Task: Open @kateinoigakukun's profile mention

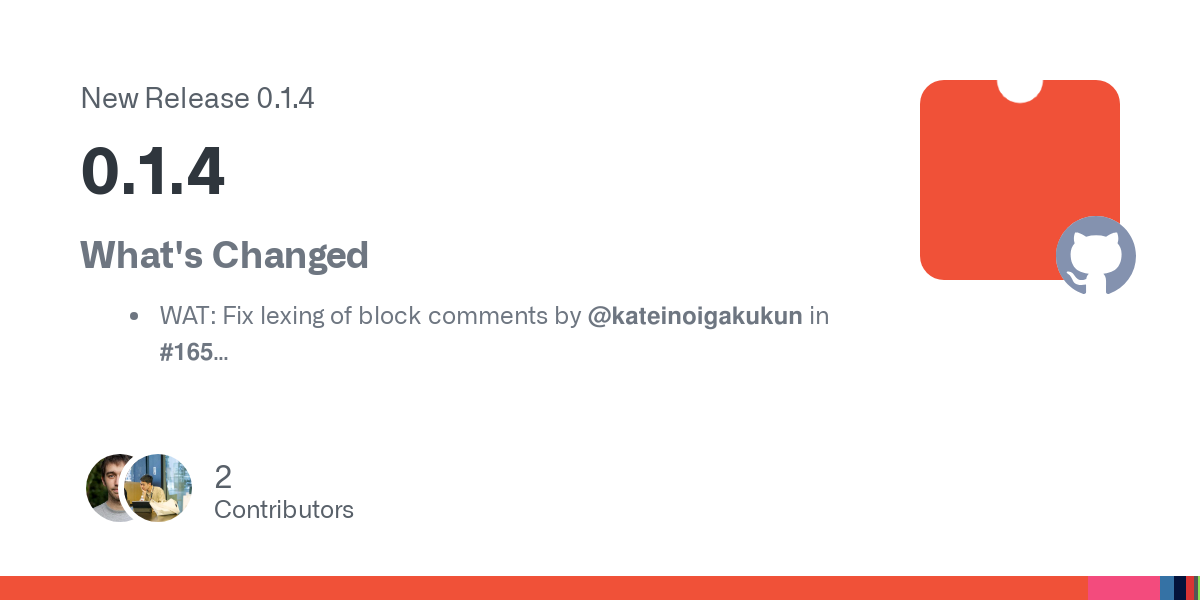Action: click(x=695, y=316)
